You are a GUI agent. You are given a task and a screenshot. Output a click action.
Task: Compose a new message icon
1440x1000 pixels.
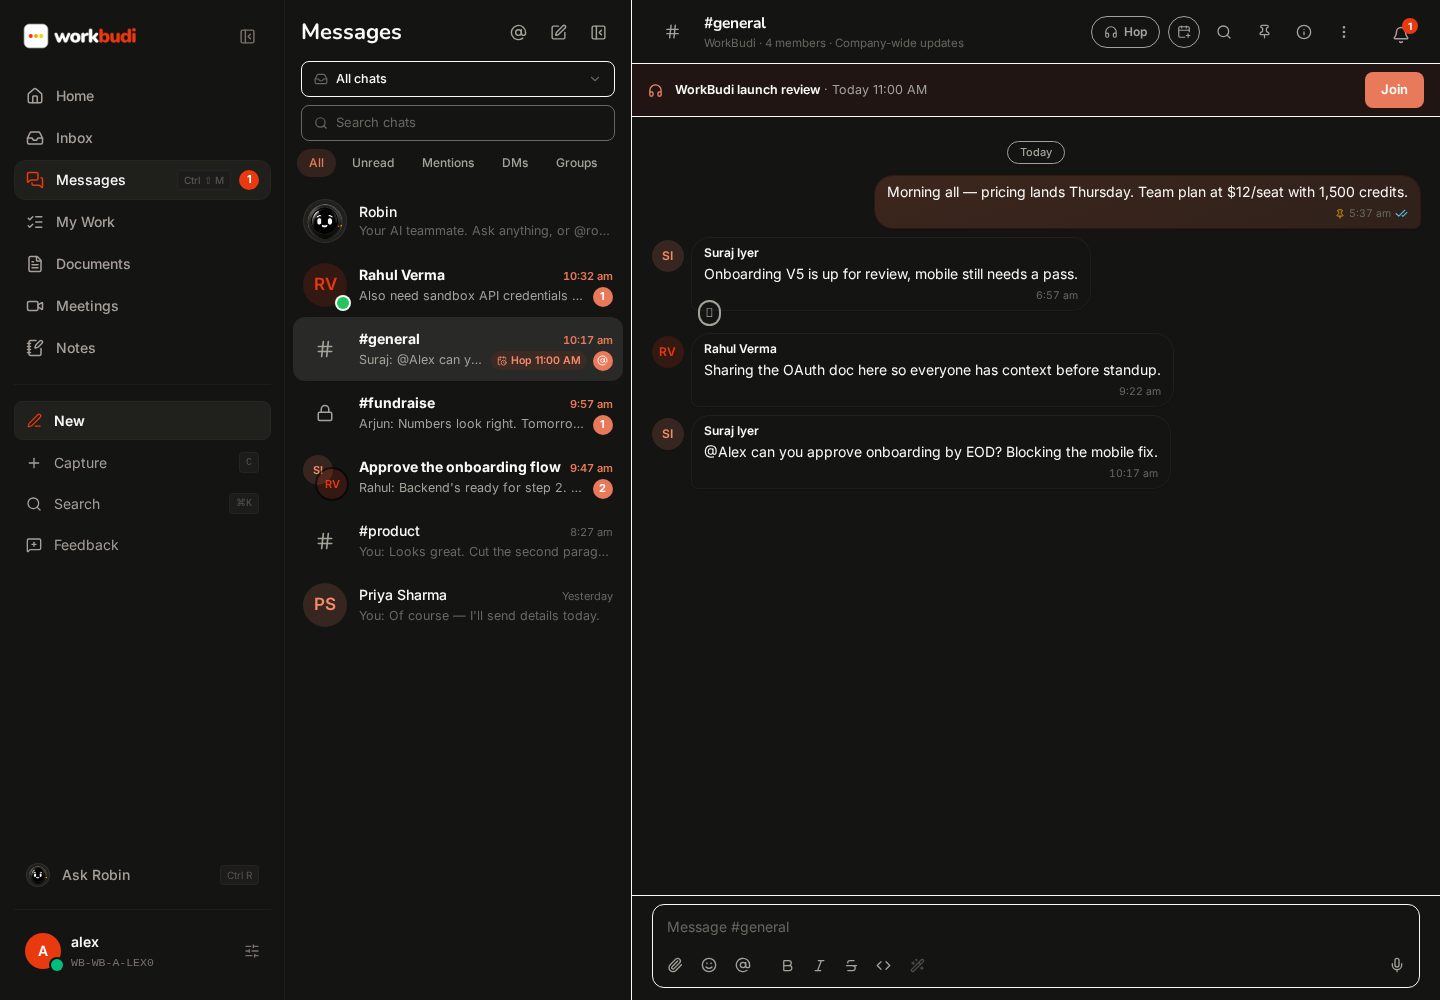559,33
